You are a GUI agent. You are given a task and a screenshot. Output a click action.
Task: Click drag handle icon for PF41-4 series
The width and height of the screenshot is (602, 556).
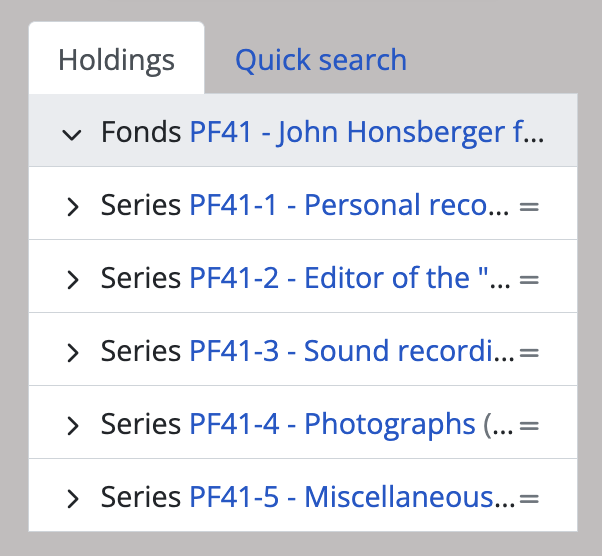click(530, 425)
